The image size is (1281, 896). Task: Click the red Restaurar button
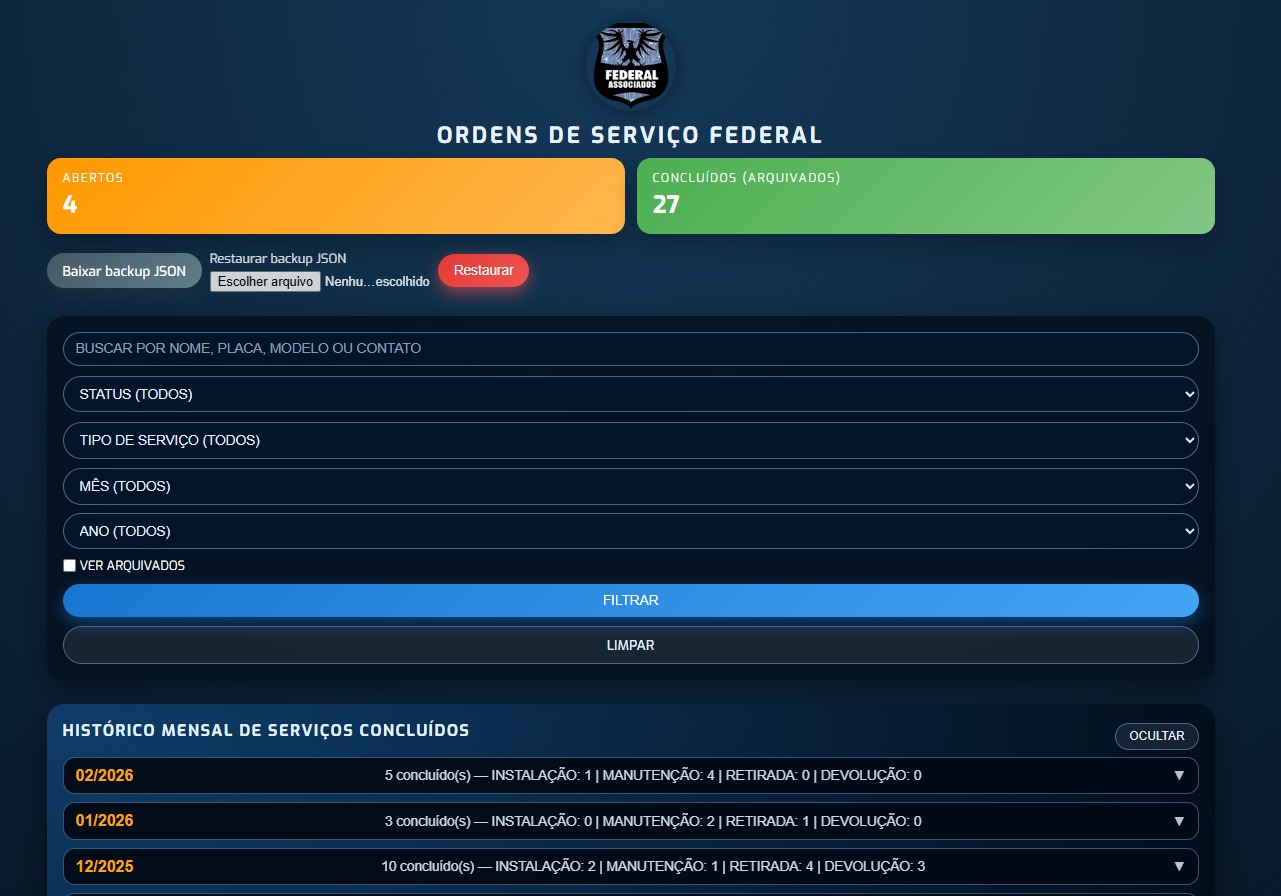click(483, 270)
